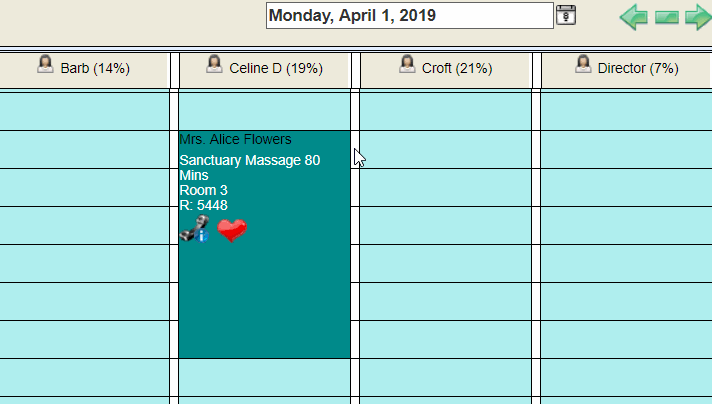Click Director's staff avatar icon

[x=583, y=64]
